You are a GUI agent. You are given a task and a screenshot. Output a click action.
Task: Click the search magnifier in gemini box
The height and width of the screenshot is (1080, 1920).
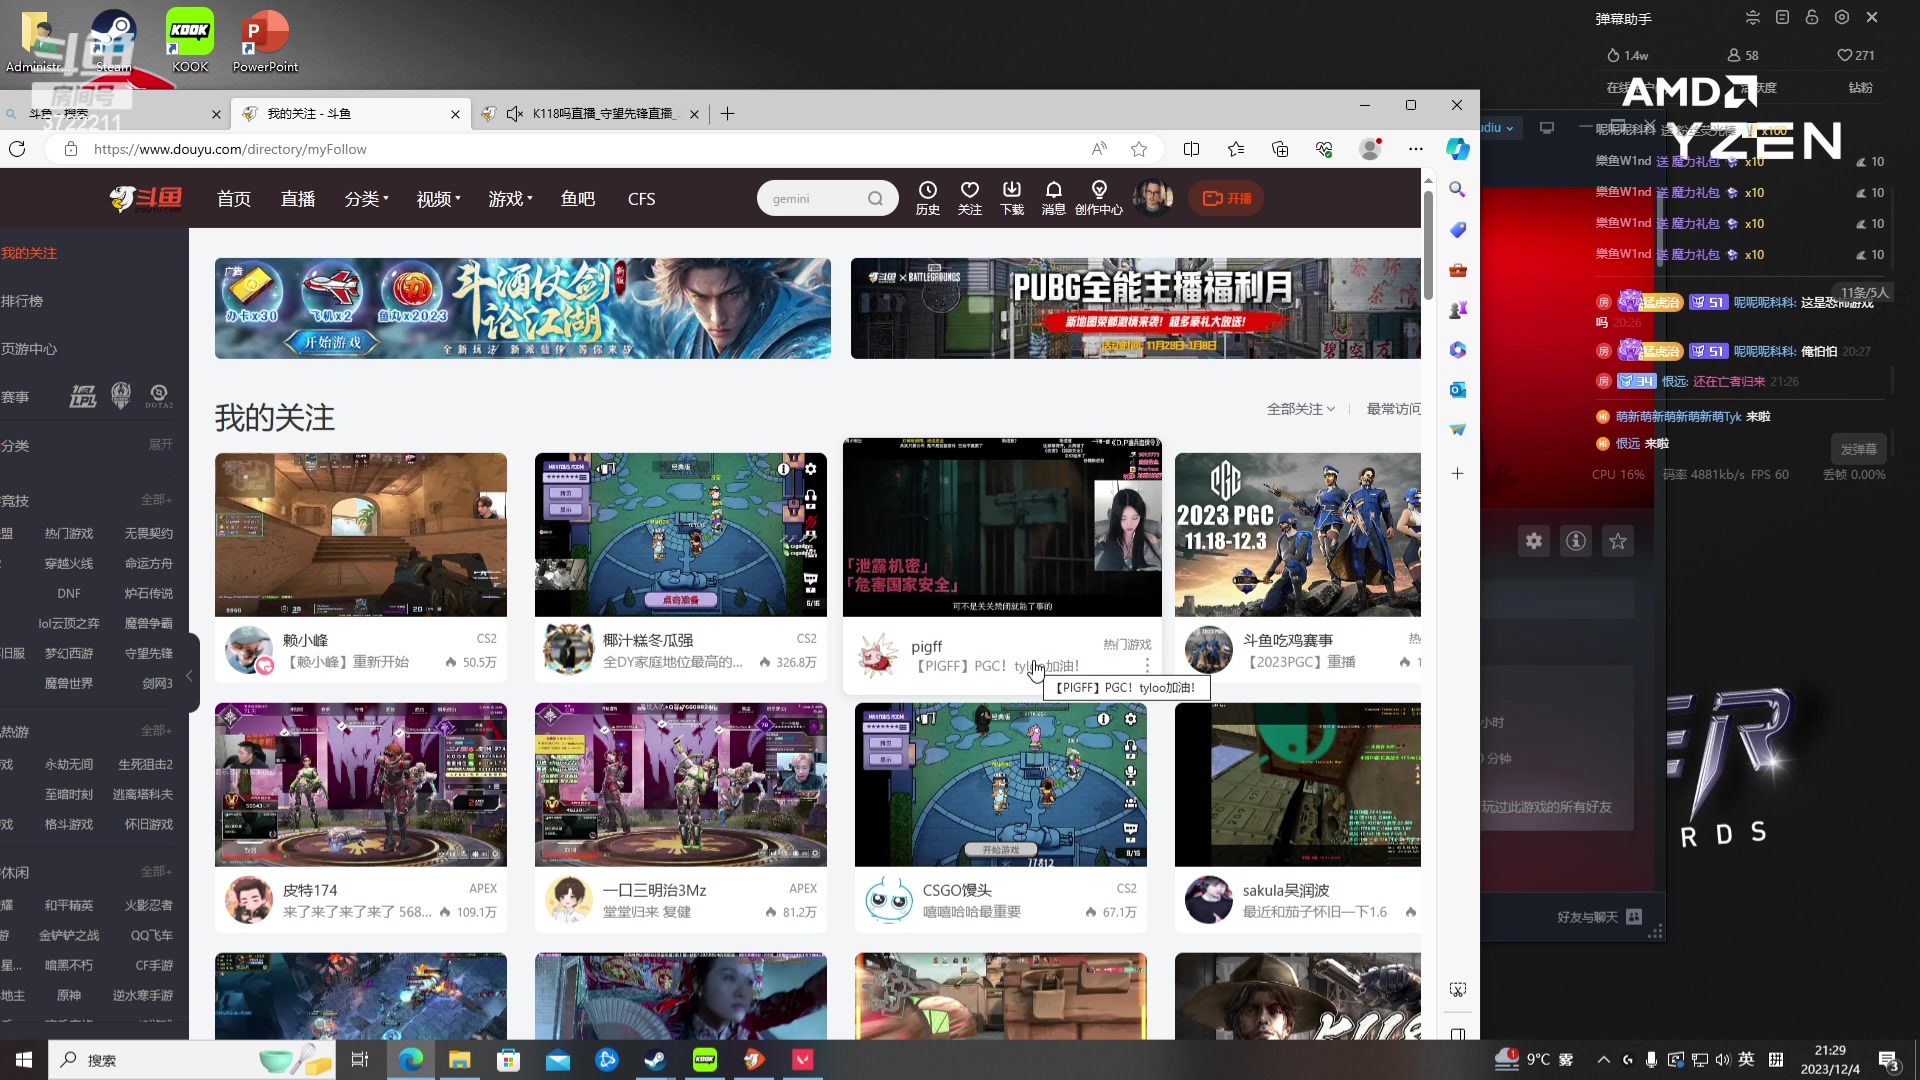pyautogui.click(x=876, y=198)
